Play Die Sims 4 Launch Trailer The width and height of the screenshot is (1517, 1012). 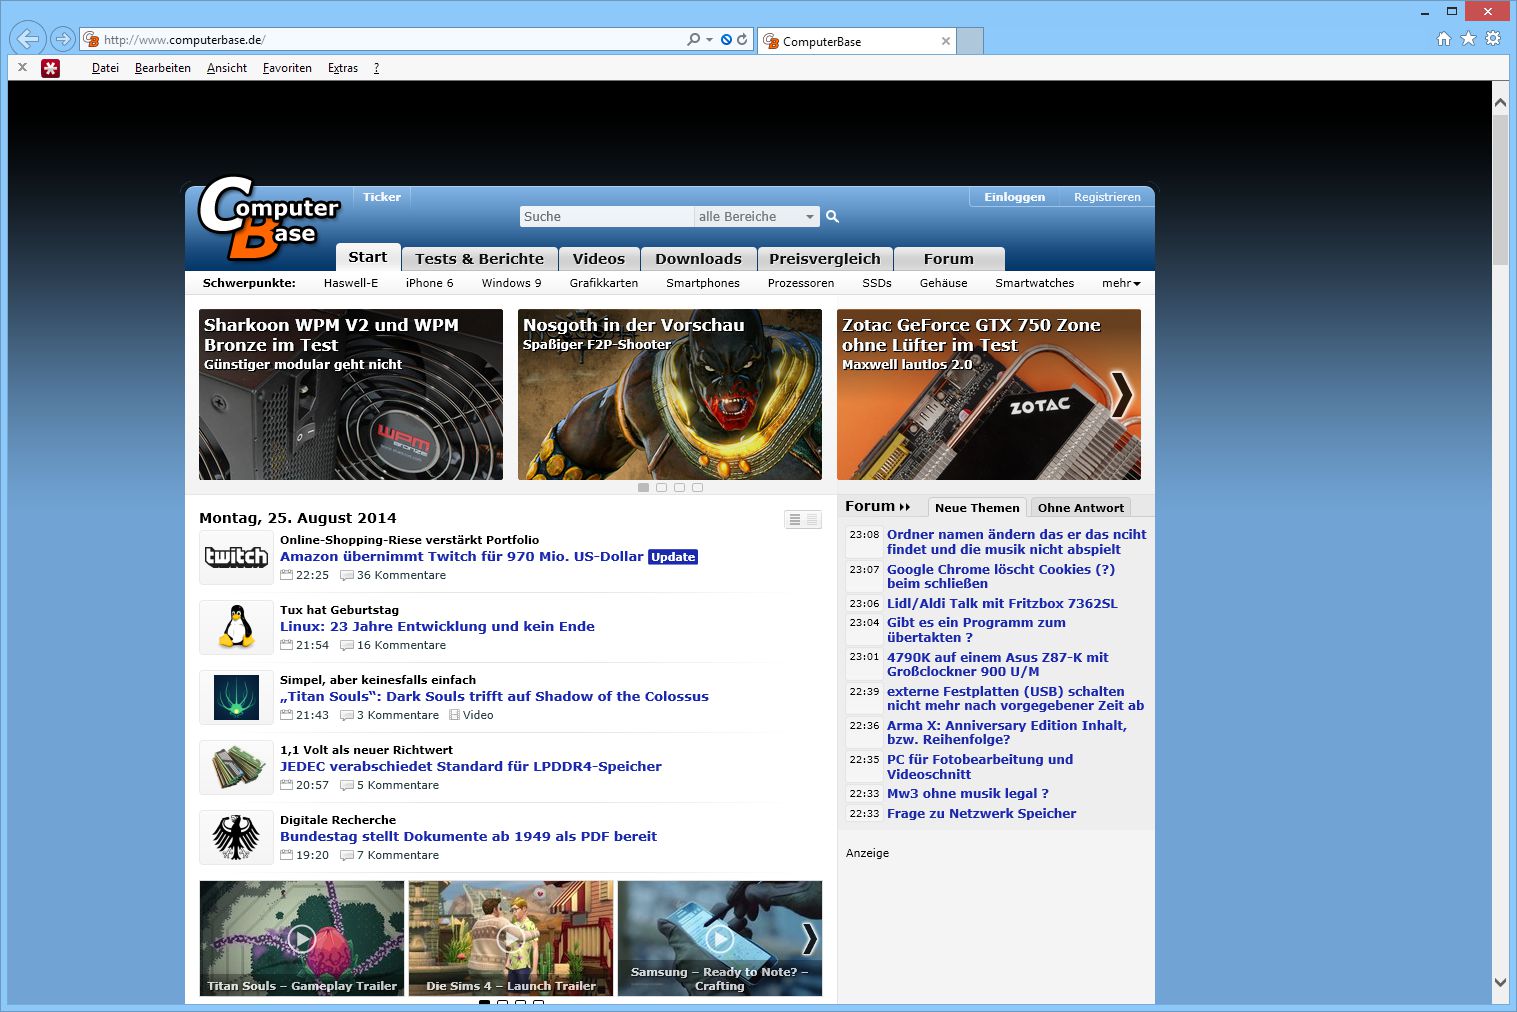point(511,938)
